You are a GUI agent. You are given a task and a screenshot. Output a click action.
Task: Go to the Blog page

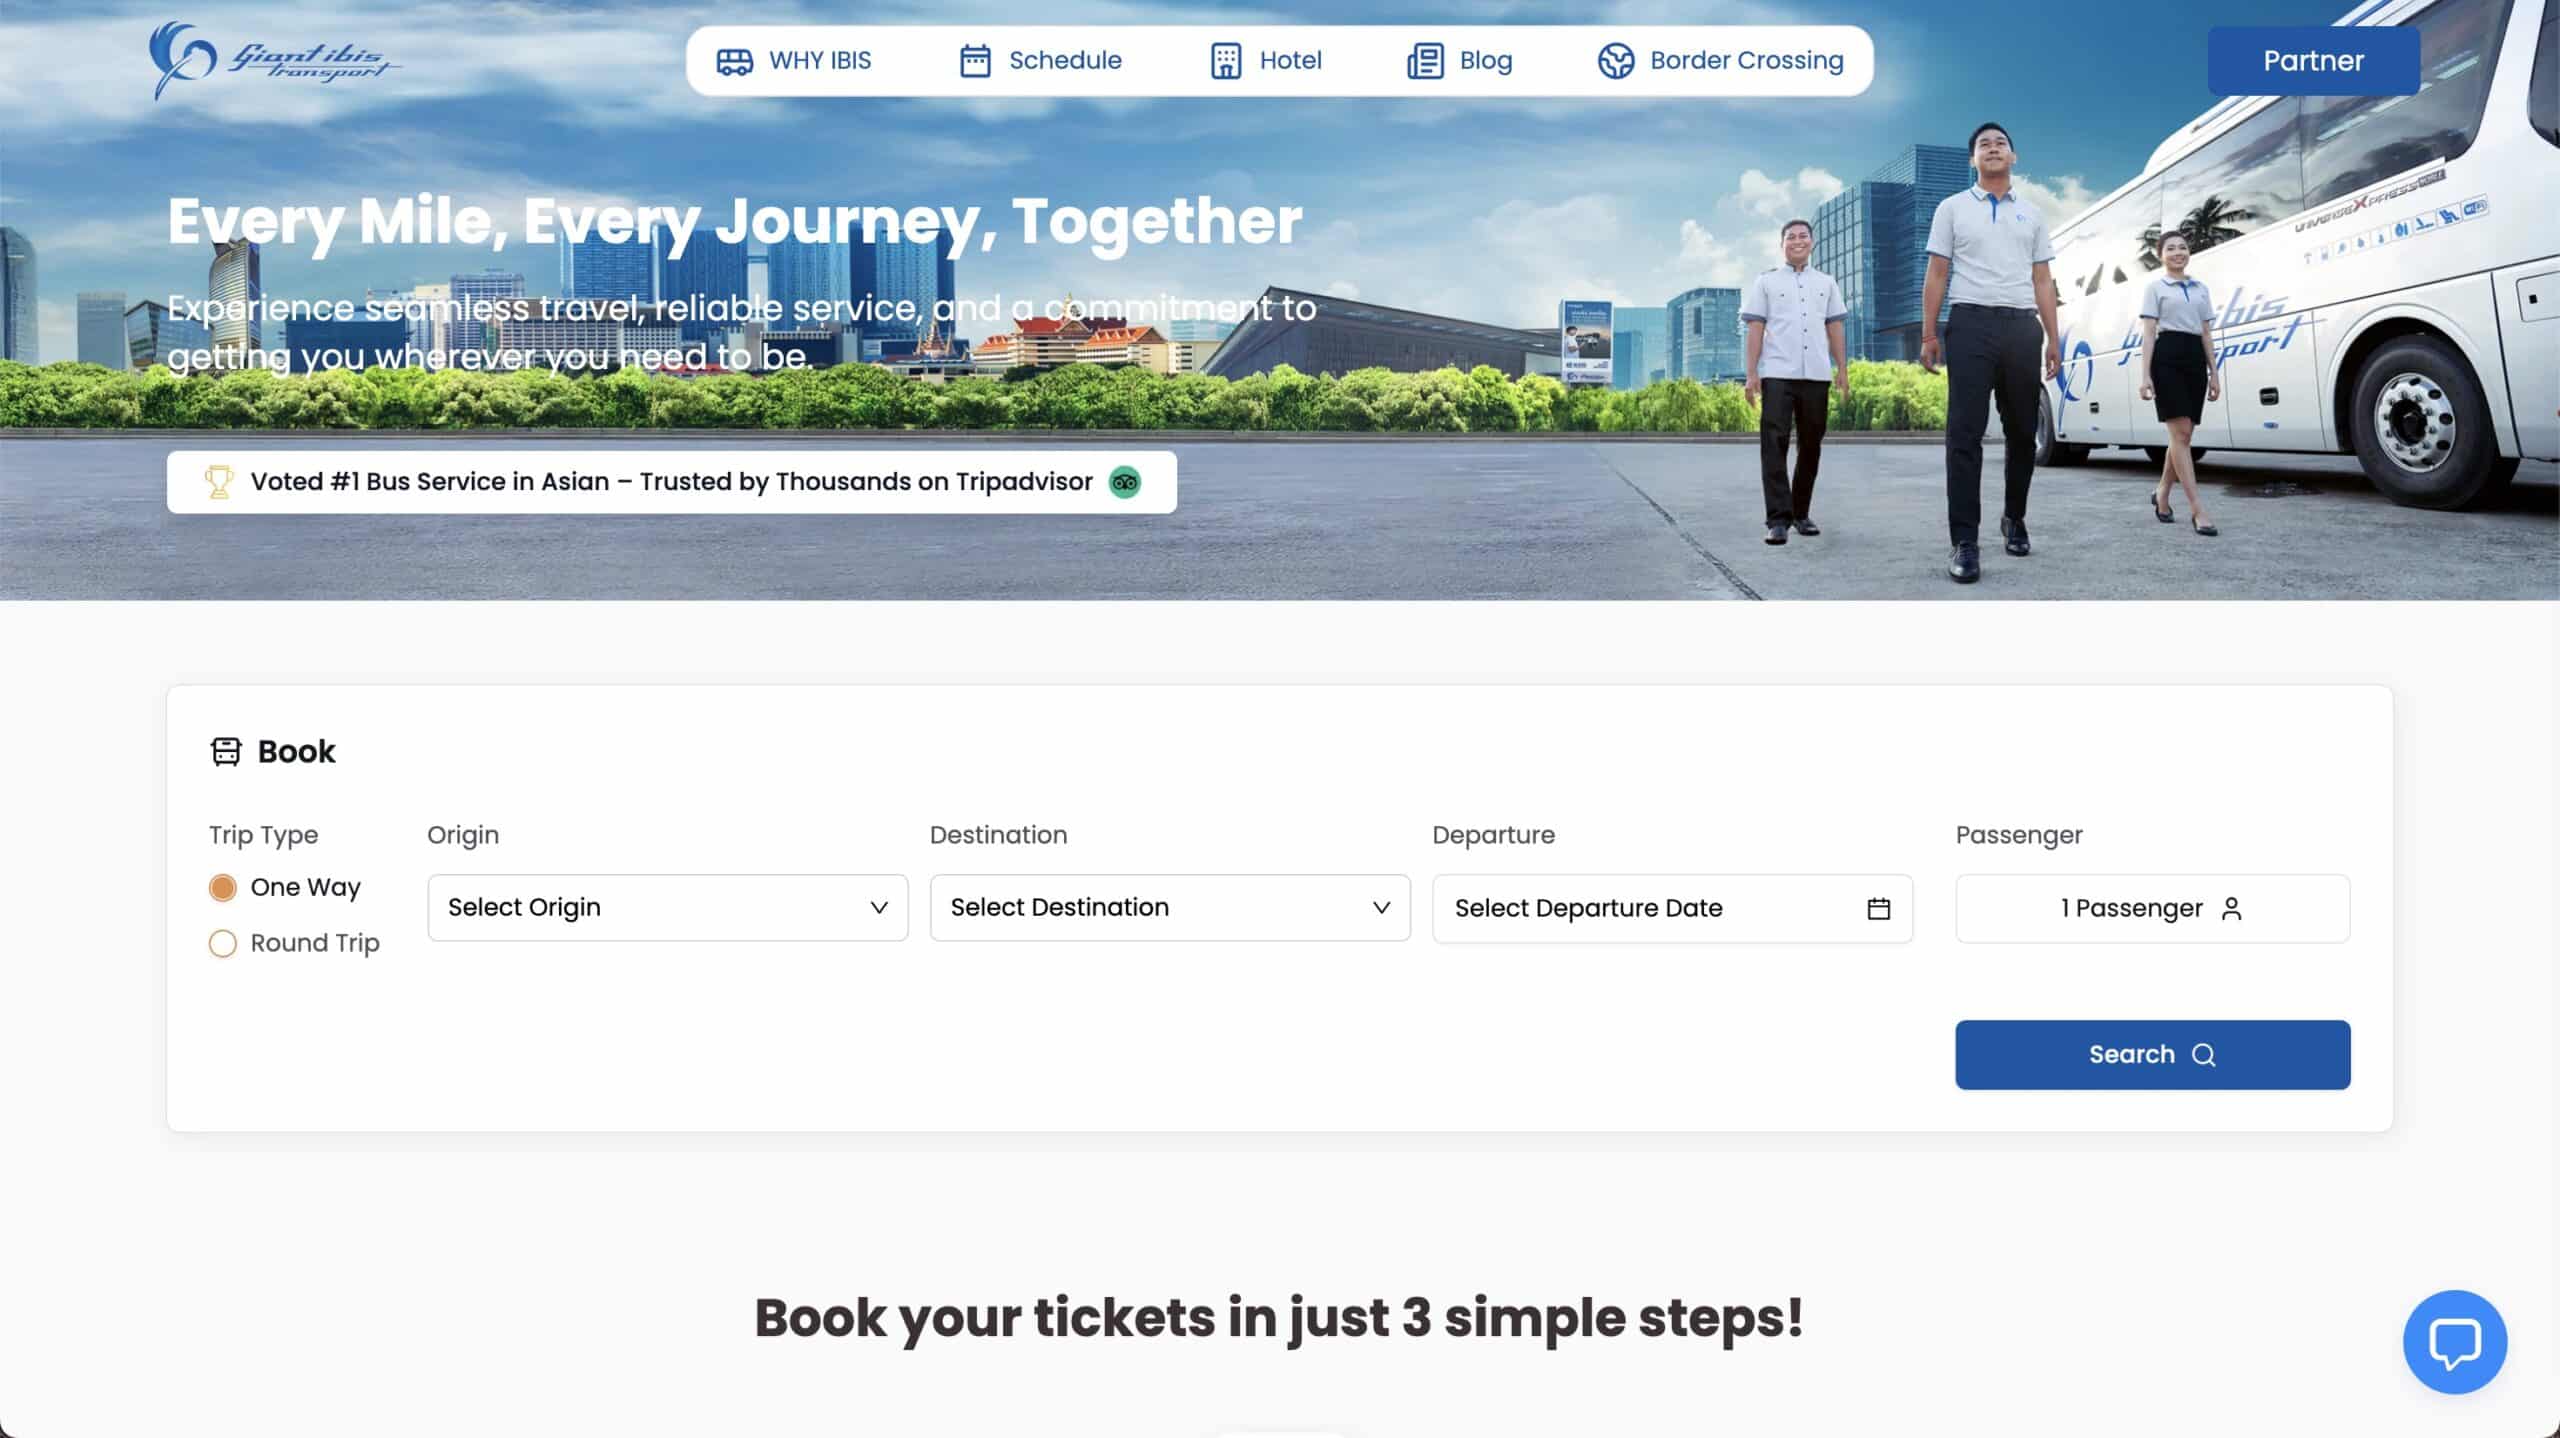(x=1459, y=61)
